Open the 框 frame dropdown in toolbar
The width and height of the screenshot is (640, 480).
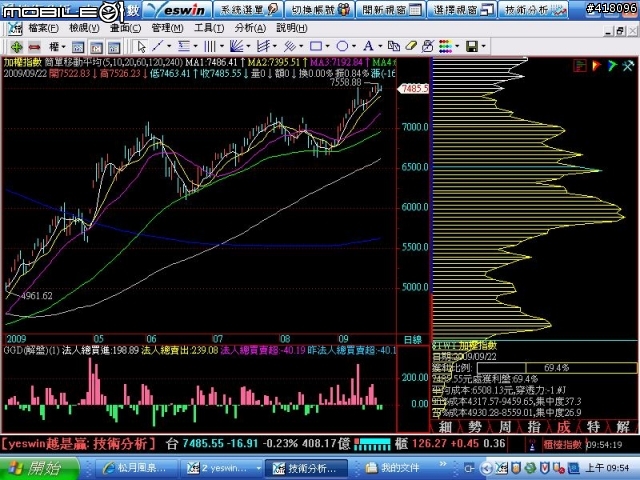tap(57, 47)
